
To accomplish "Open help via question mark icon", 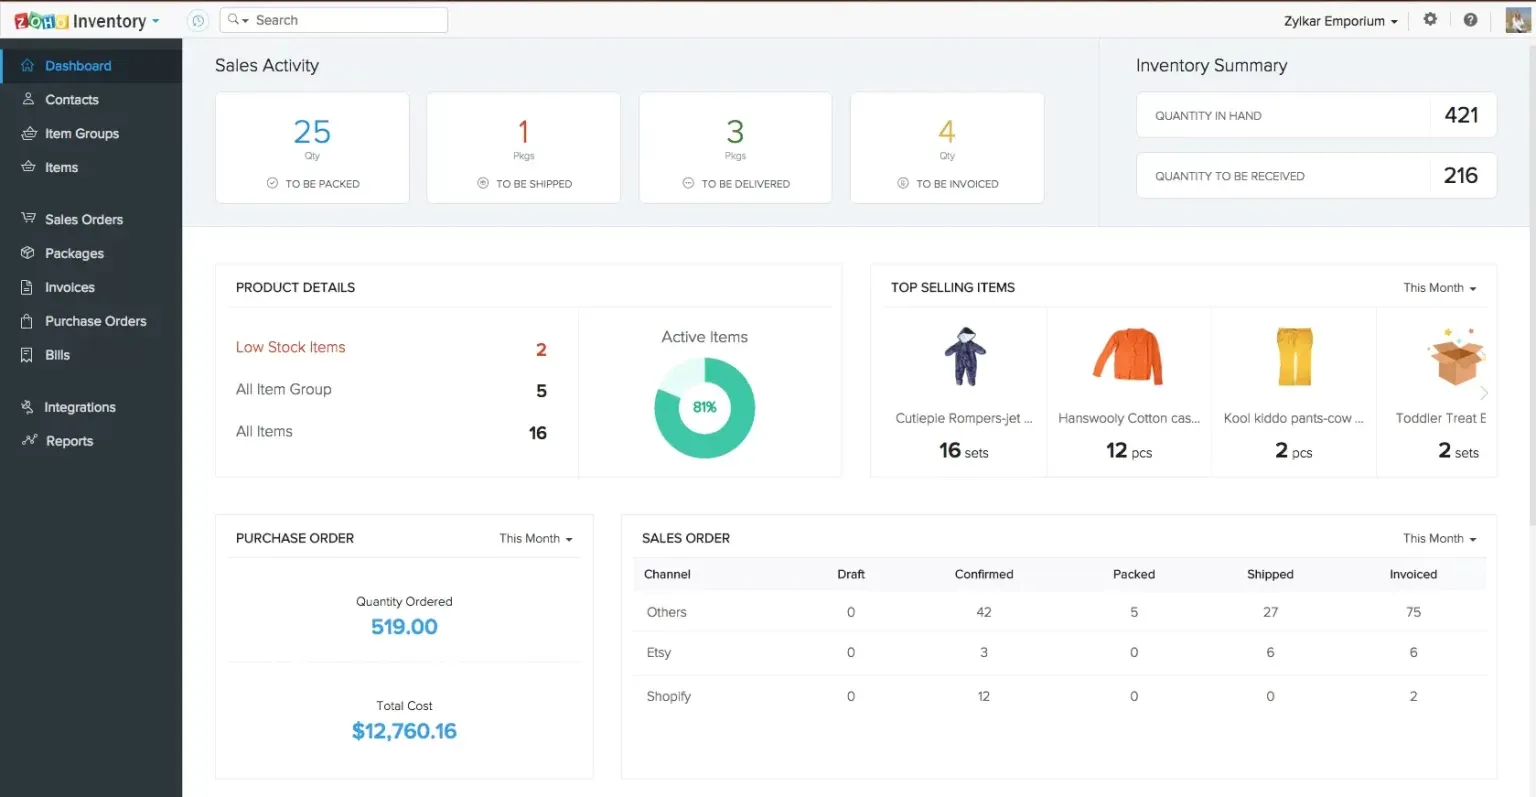I will tap(1470, 19).
